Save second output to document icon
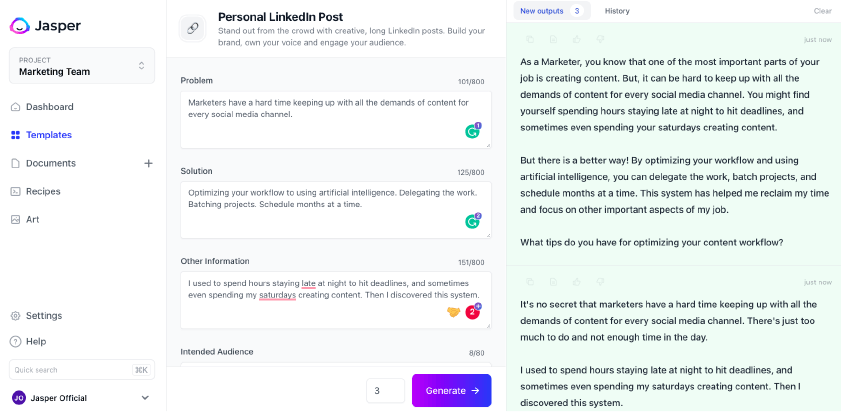Viewport: 841px width, 412px height. click(x=554, y=282)
